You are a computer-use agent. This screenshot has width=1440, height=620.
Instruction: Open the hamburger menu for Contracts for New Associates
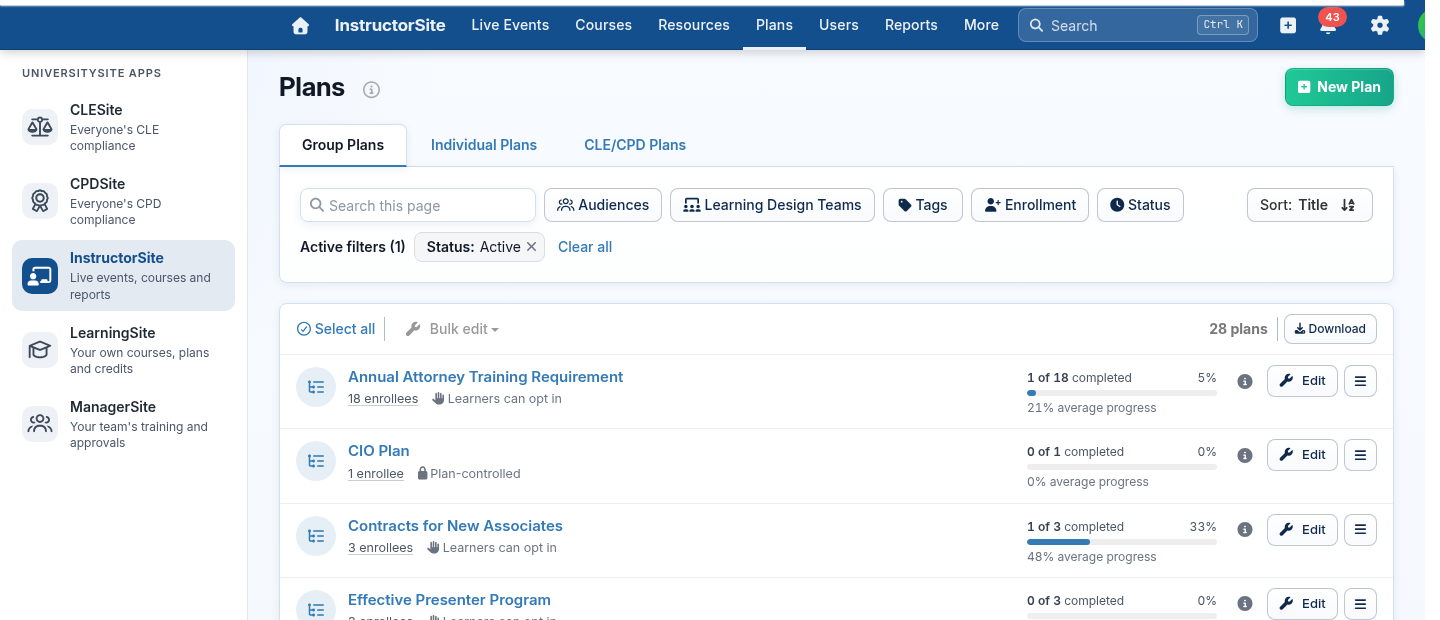pos(1360,530)
